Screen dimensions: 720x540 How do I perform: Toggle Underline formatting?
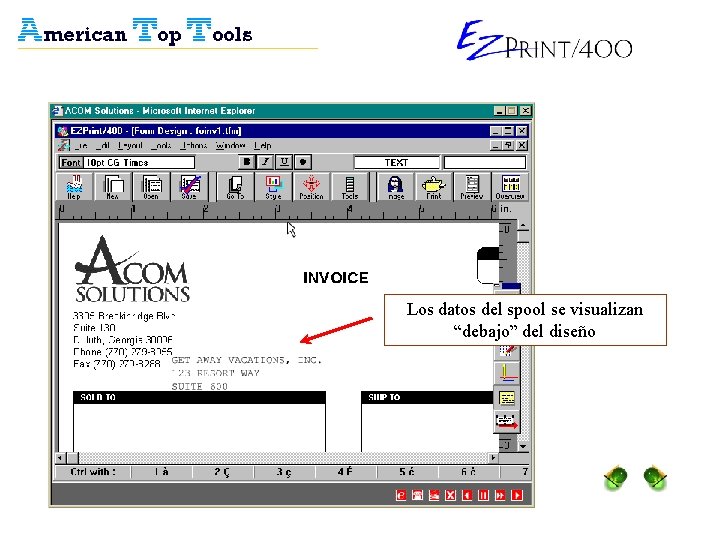tap(284, 162)
